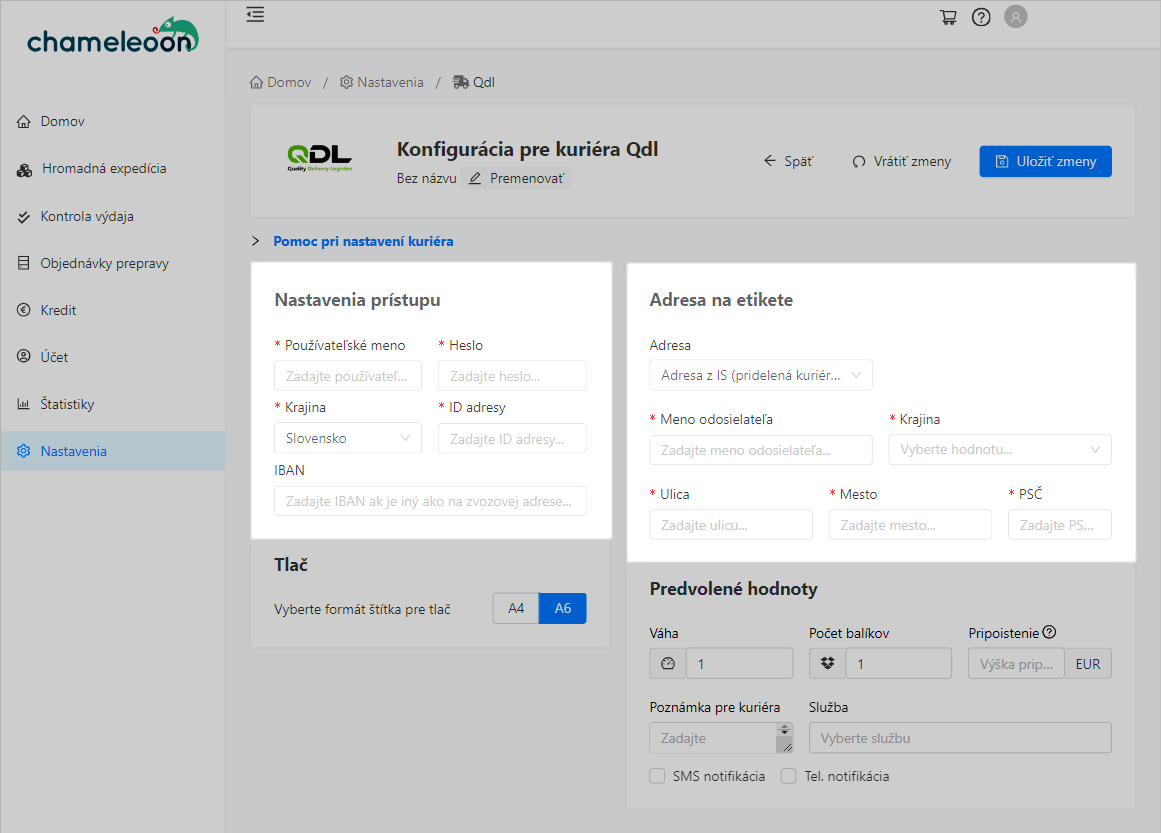
Task: Open Hromadná expedícia in the sidebar
Action: 103,168
